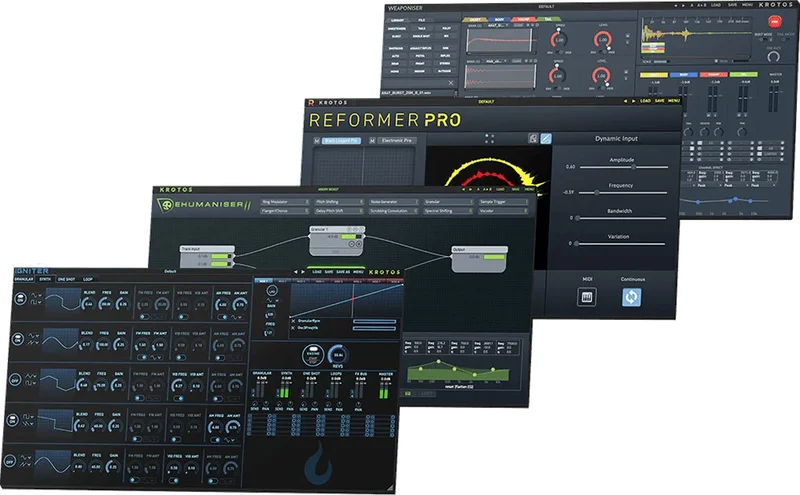Switch to LOOP tab in Igniter
The image size is (800, 495).
click(88, 280)
